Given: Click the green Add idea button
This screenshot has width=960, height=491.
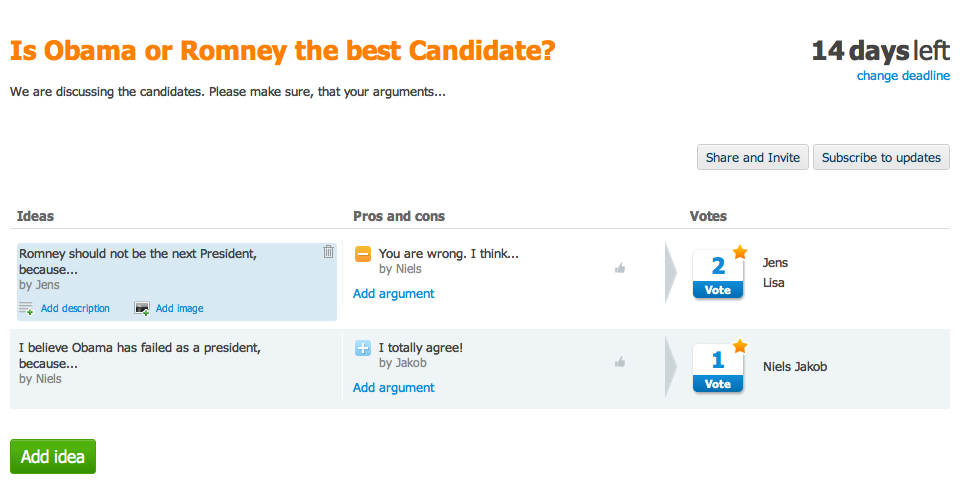Looking at the screenshot, I should (53, 457).
